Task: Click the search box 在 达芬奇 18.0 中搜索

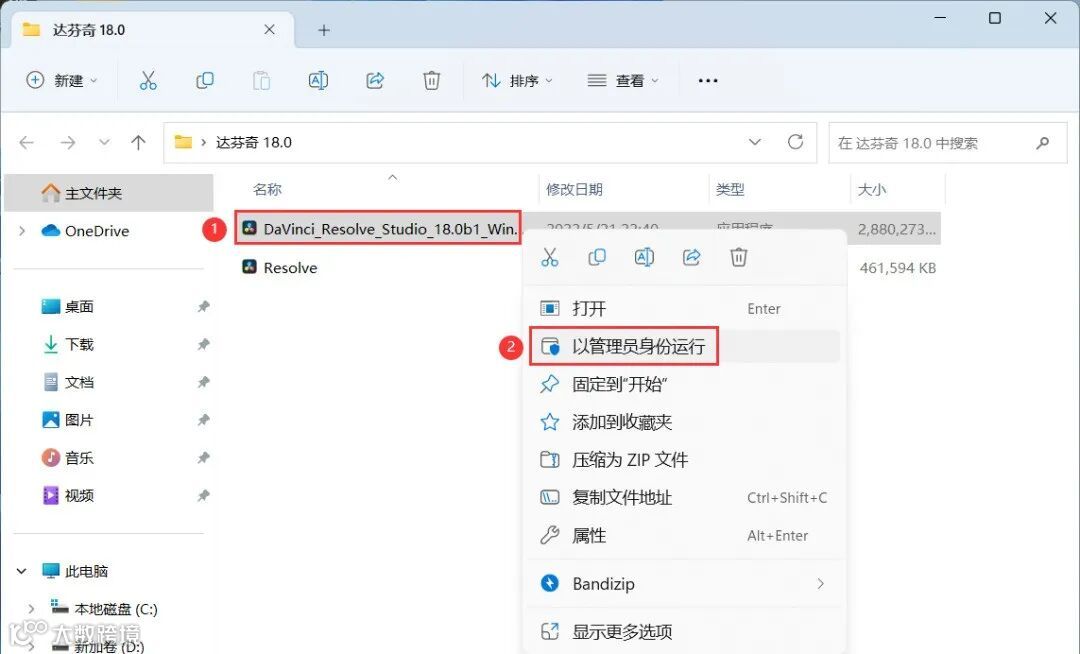Action: click(947, 143)
